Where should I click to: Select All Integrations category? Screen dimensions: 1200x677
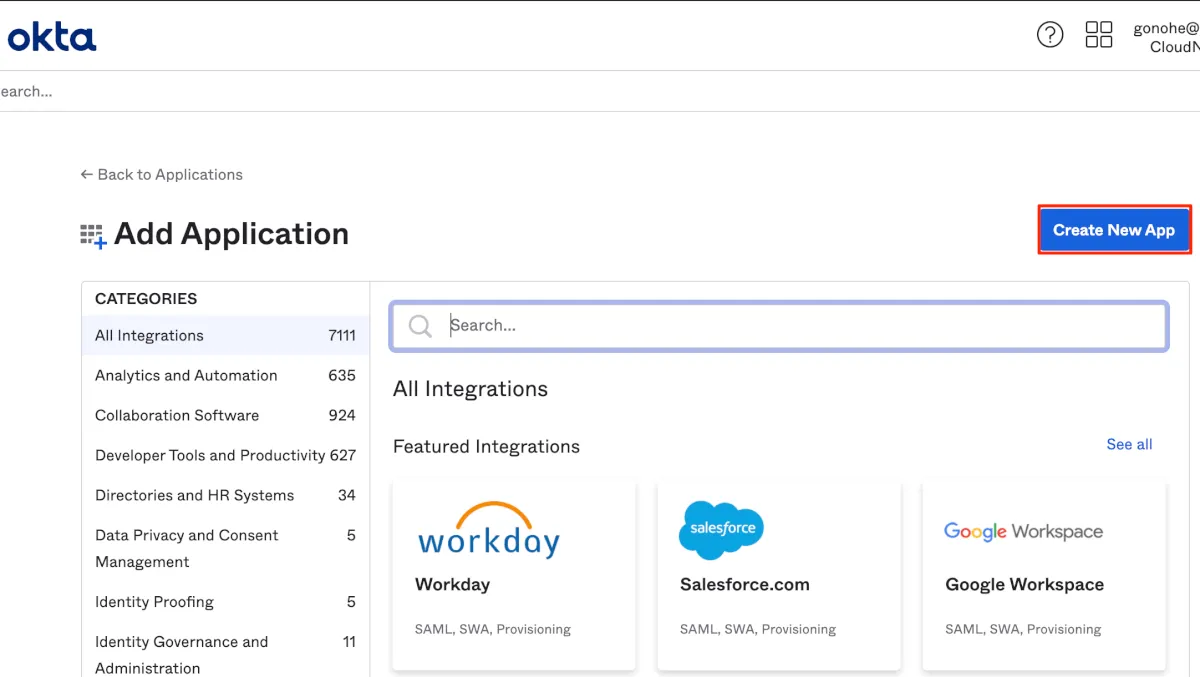coord(149,336)
